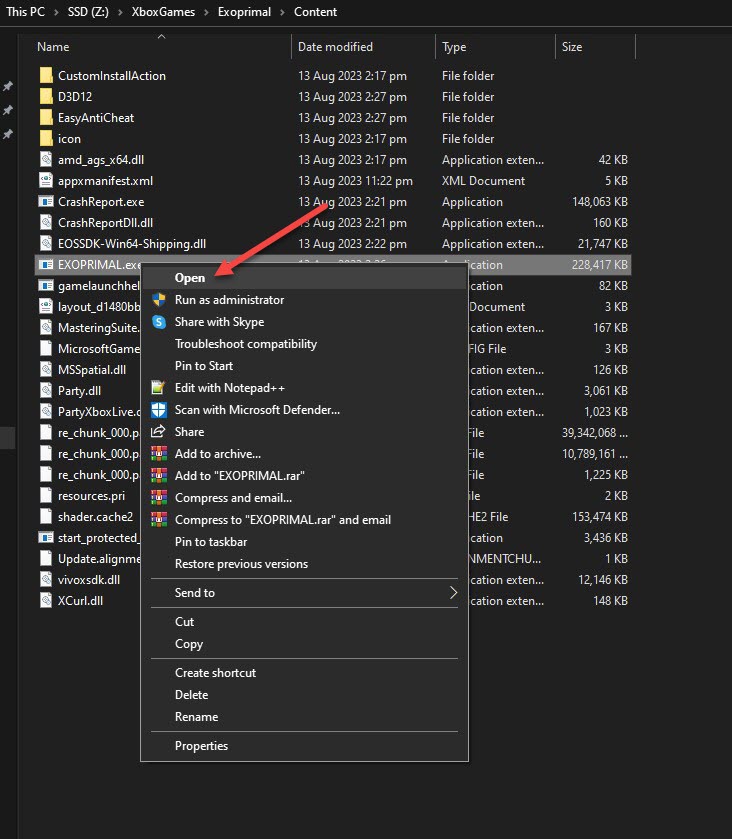Choose Pin to taskbar
Viewport: 732px width, 839px height.
(x=304, y=541)
